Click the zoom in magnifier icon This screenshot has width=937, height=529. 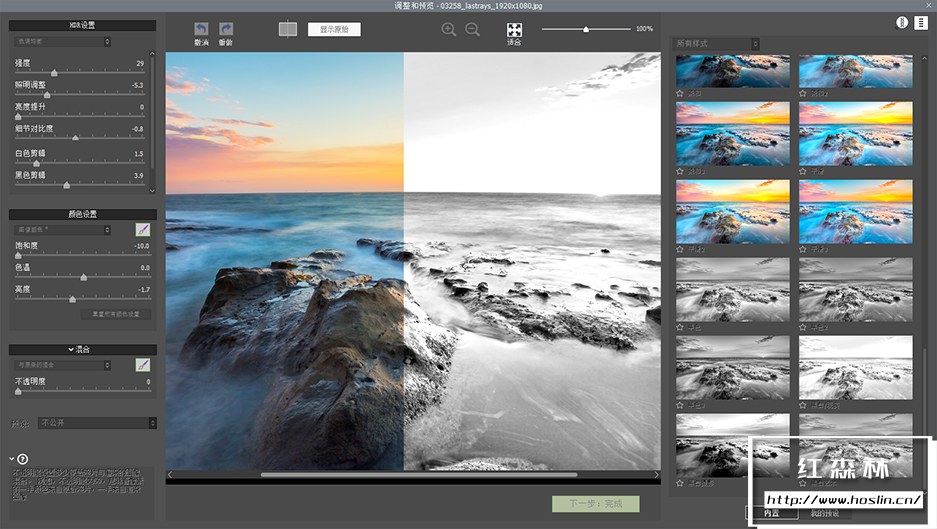pos(448,30)
